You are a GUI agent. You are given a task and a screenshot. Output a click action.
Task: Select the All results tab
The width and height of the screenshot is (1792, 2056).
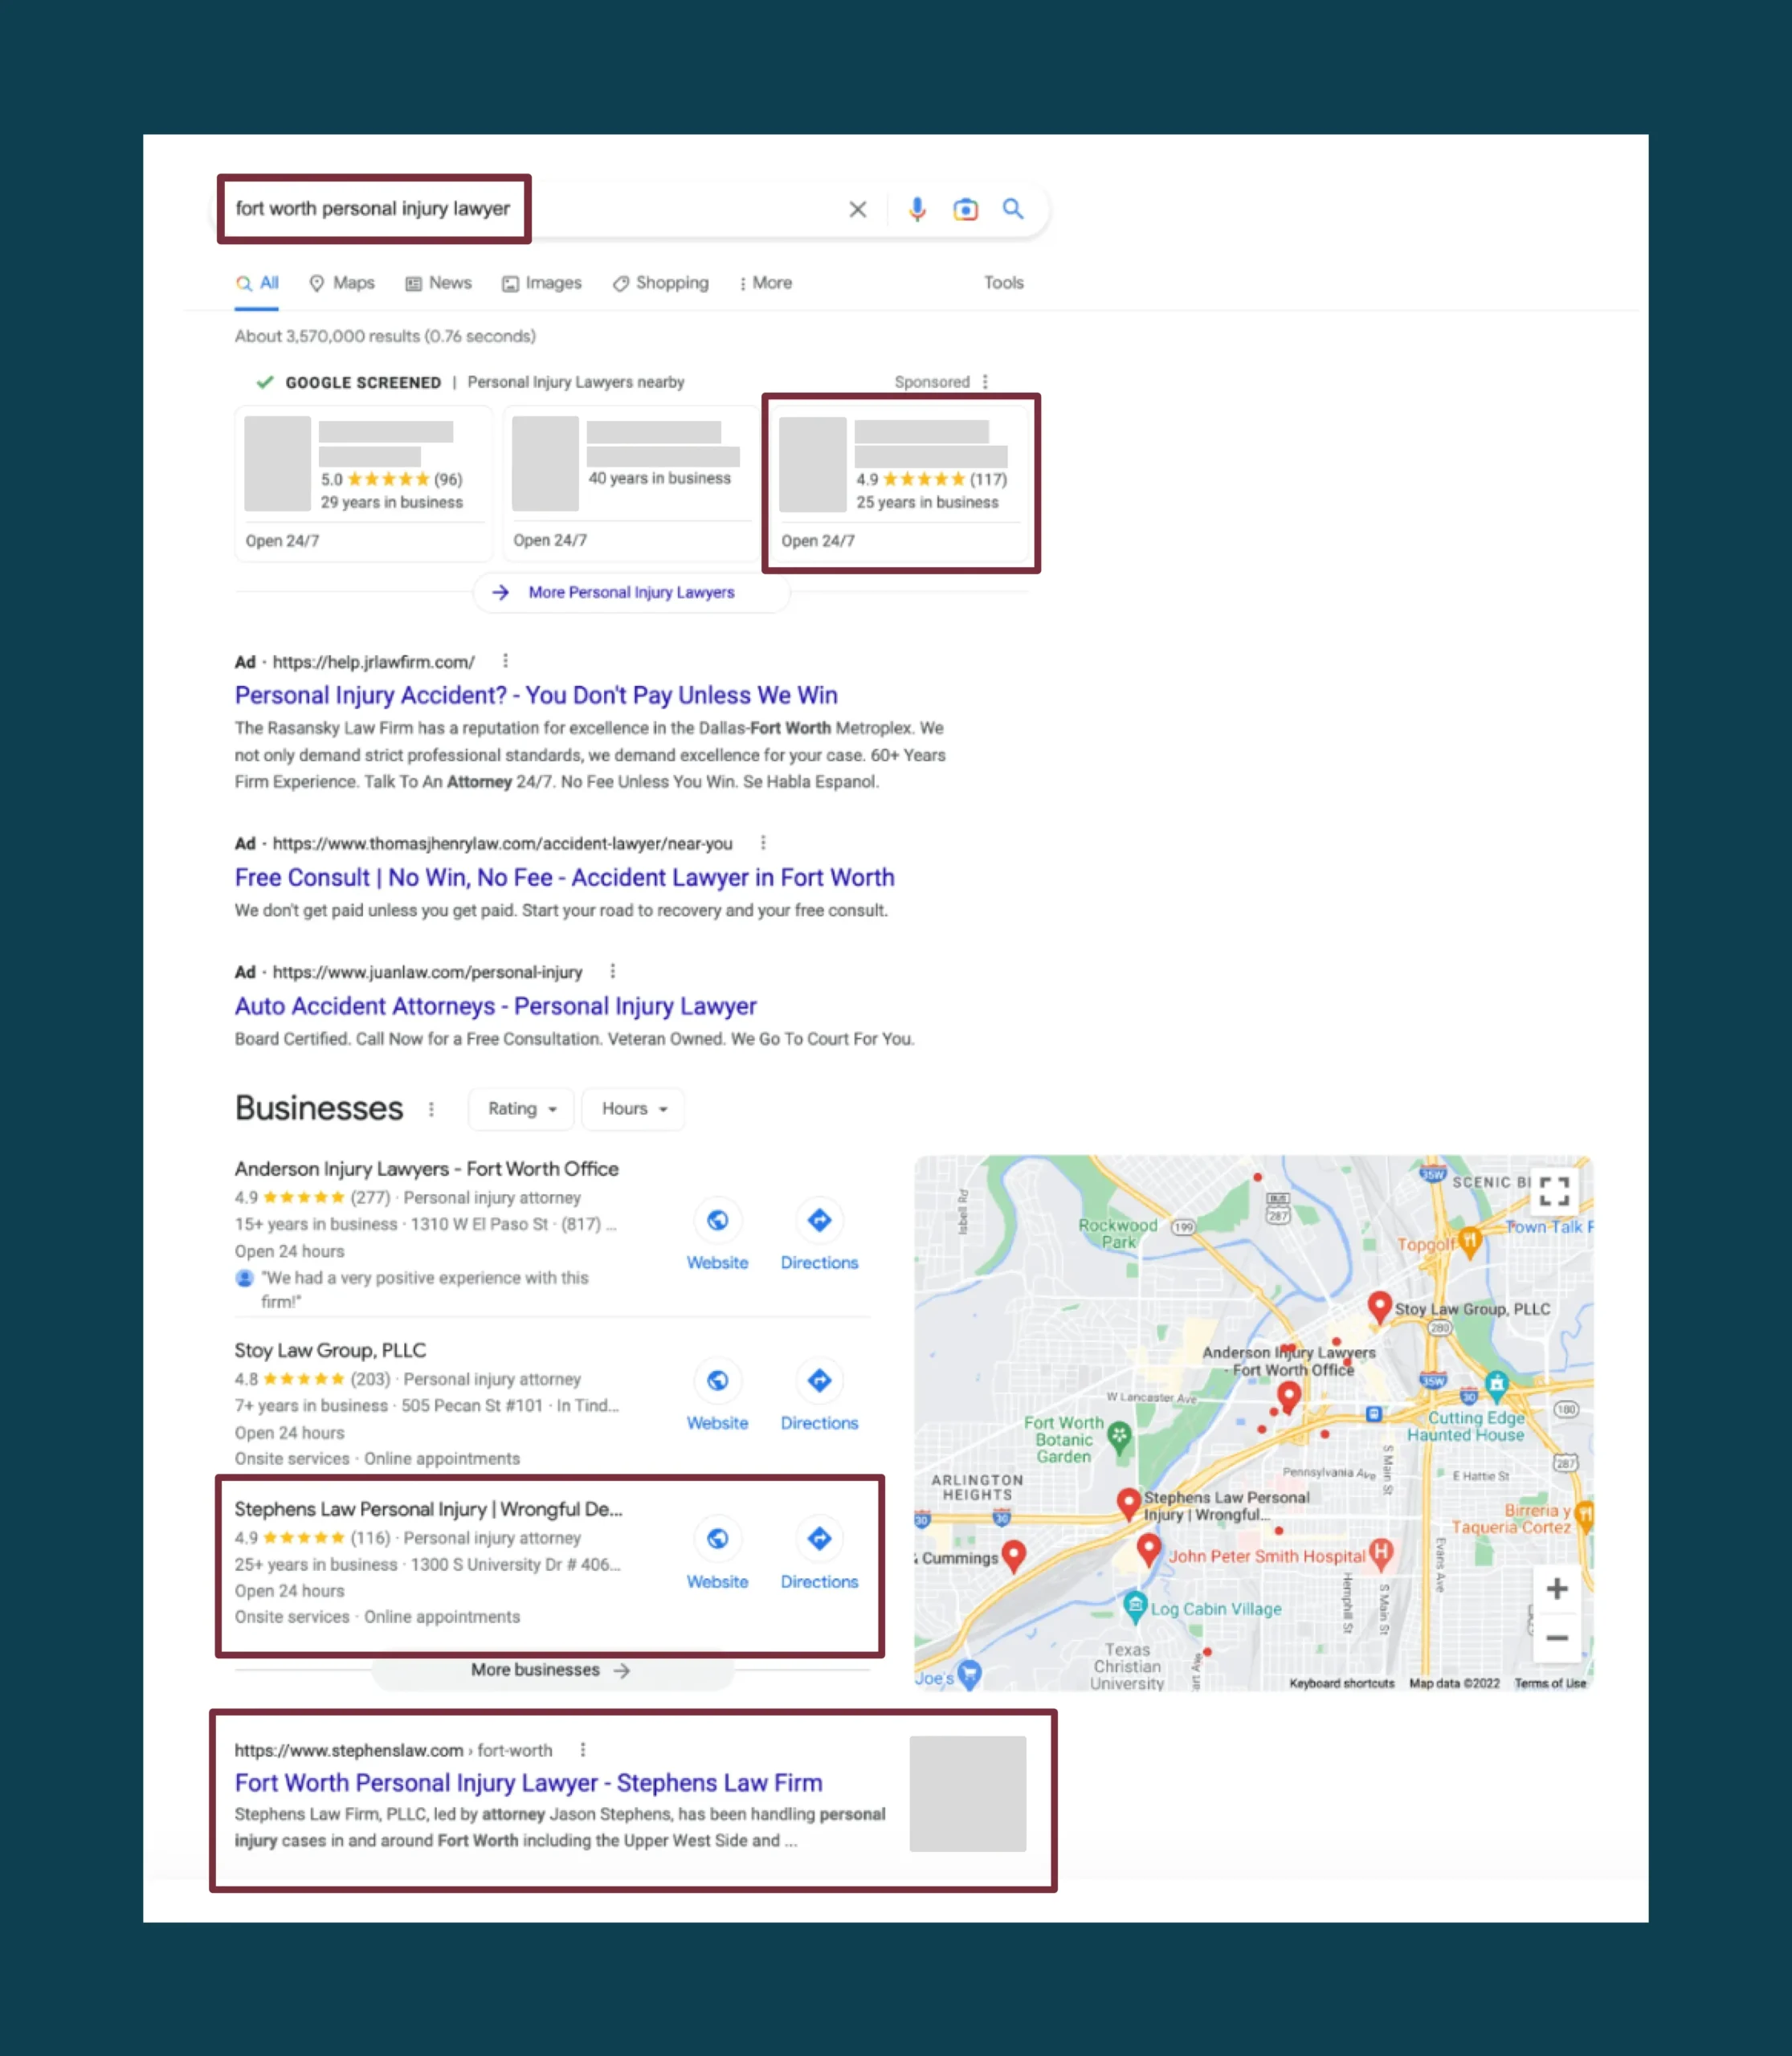(x=258, y=283)
